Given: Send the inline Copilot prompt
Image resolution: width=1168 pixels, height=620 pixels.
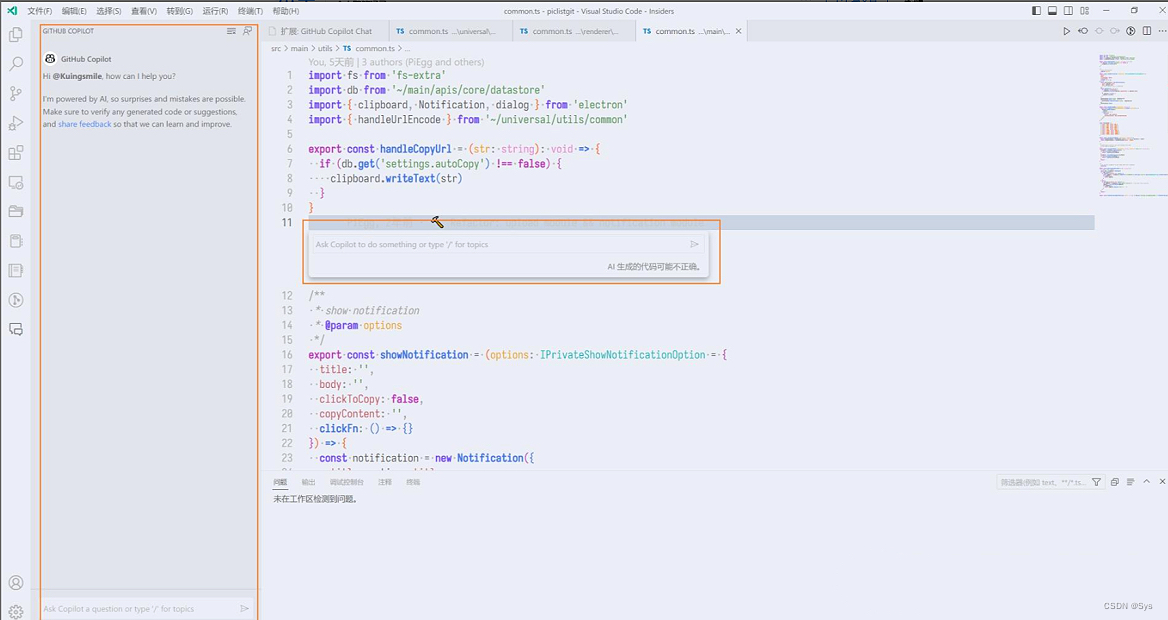Looking at the screenshot, I should (694, 244).
